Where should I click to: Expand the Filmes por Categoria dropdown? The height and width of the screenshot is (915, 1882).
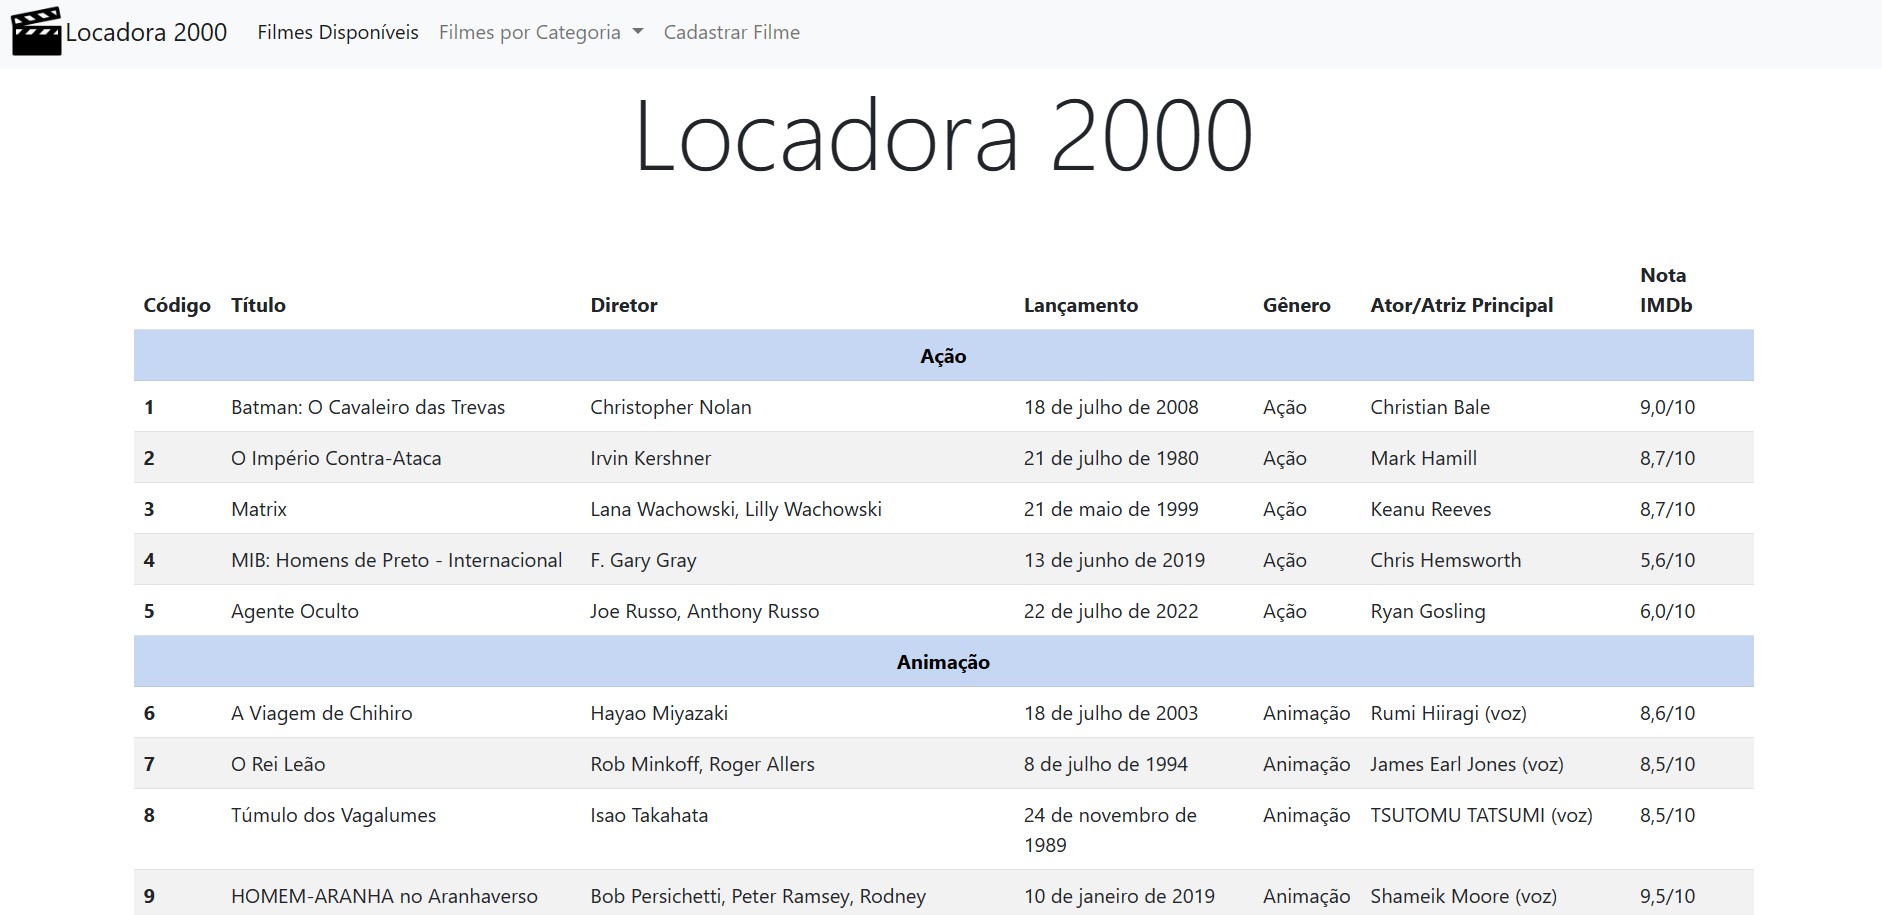pyautogui.click(x=540, y=32)
